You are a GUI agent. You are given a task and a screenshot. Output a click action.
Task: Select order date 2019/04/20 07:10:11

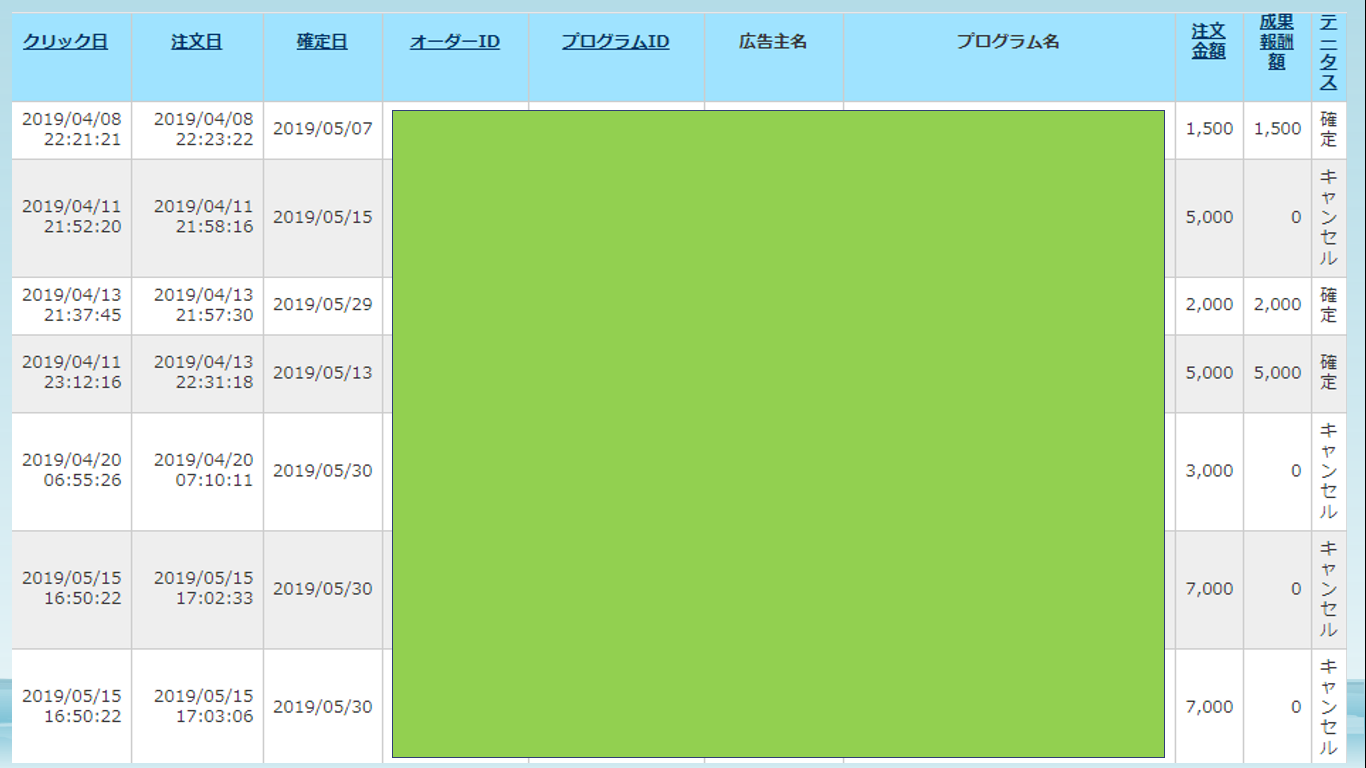(x=203, y=470)
